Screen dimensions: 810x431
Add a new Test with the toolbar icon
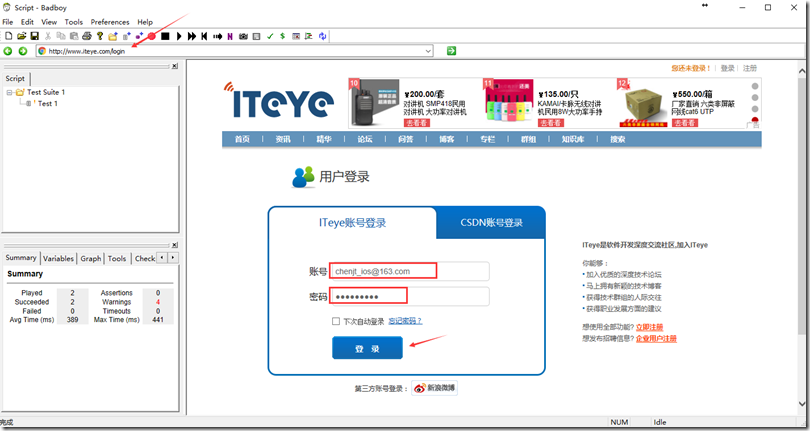coord(127,36)
